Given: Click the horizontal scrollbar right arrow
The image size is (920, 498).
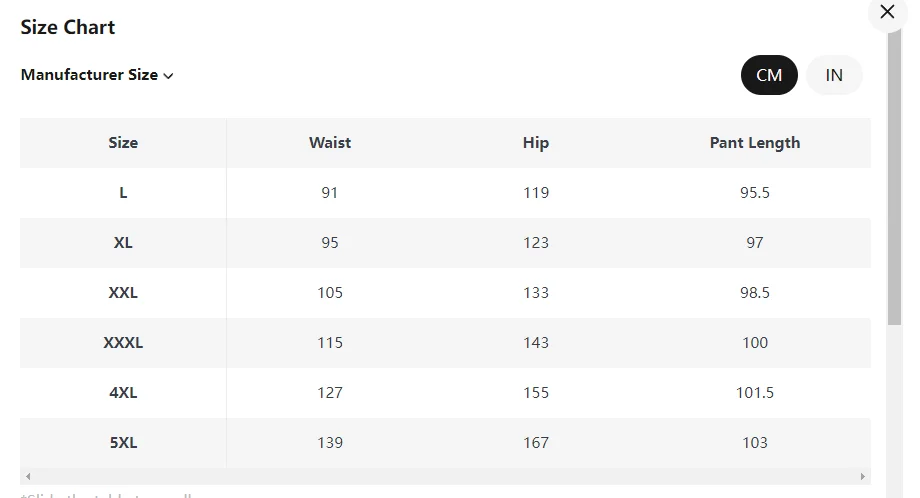Looking at the screenshot, I should tap(862, 476).
